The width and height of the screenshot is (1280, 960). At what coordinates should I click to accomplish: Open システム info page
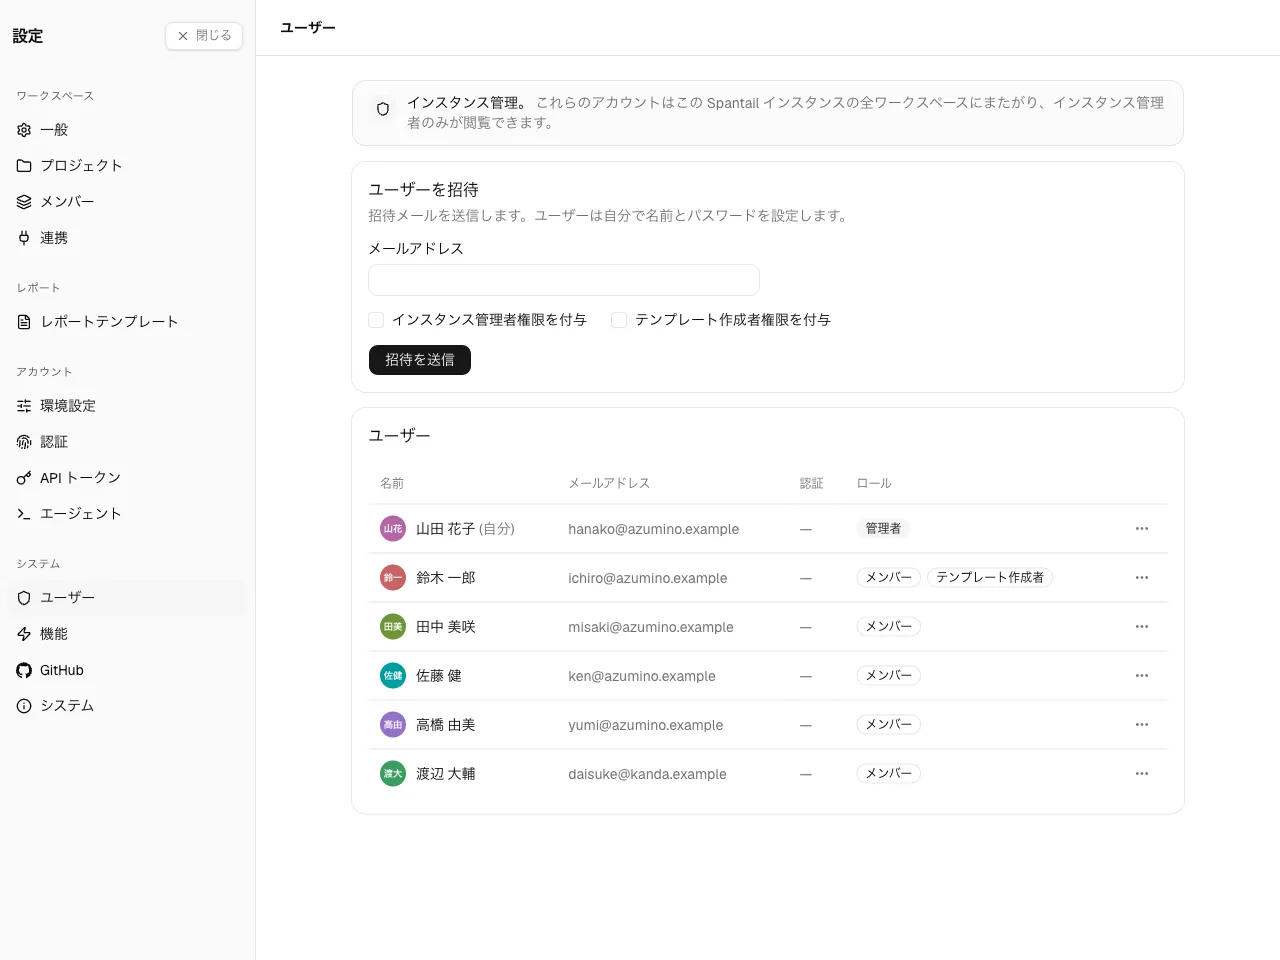pyautogui.click(x=127, y=706)
